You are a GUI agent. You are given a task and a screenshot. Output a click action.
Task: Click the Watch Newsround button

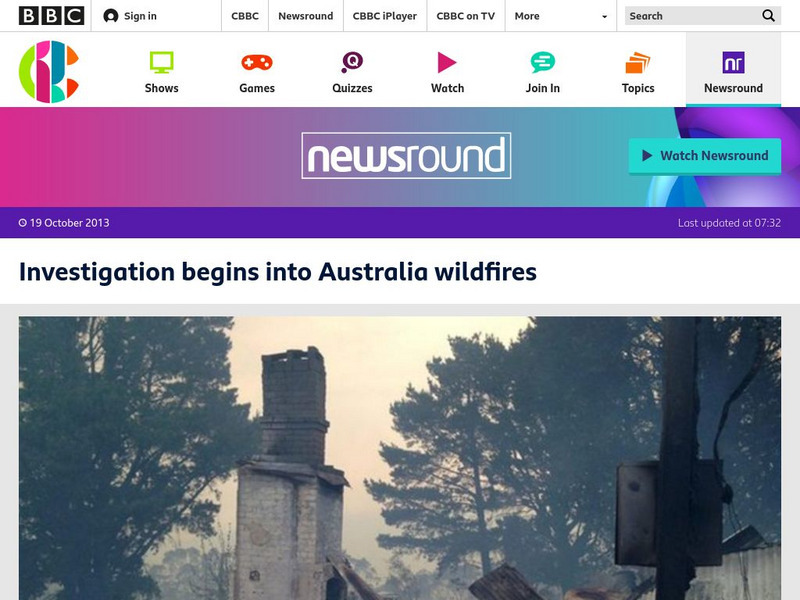click(x=705, y=156)
